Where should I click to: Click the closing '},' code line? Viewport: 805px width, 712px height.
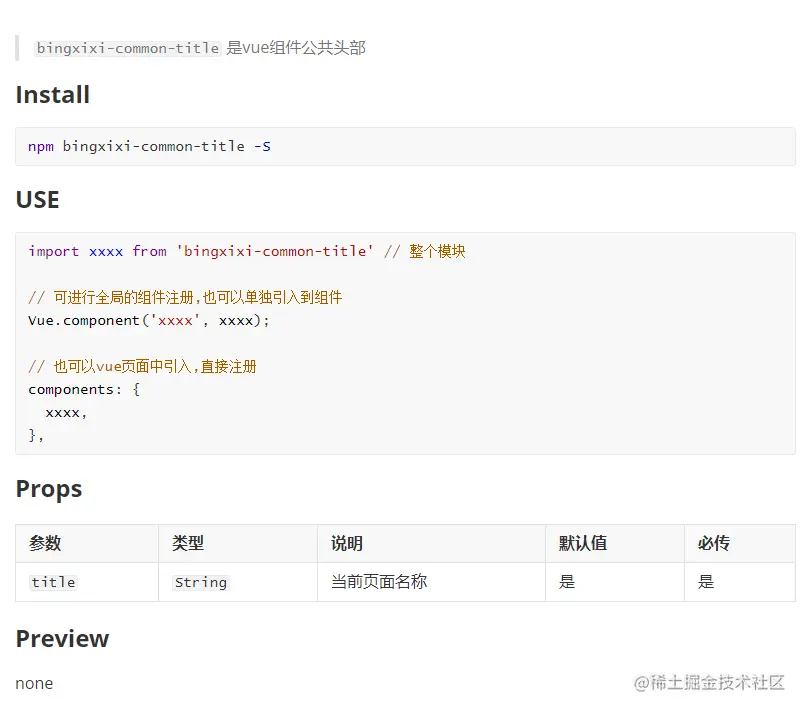(36, 435)
